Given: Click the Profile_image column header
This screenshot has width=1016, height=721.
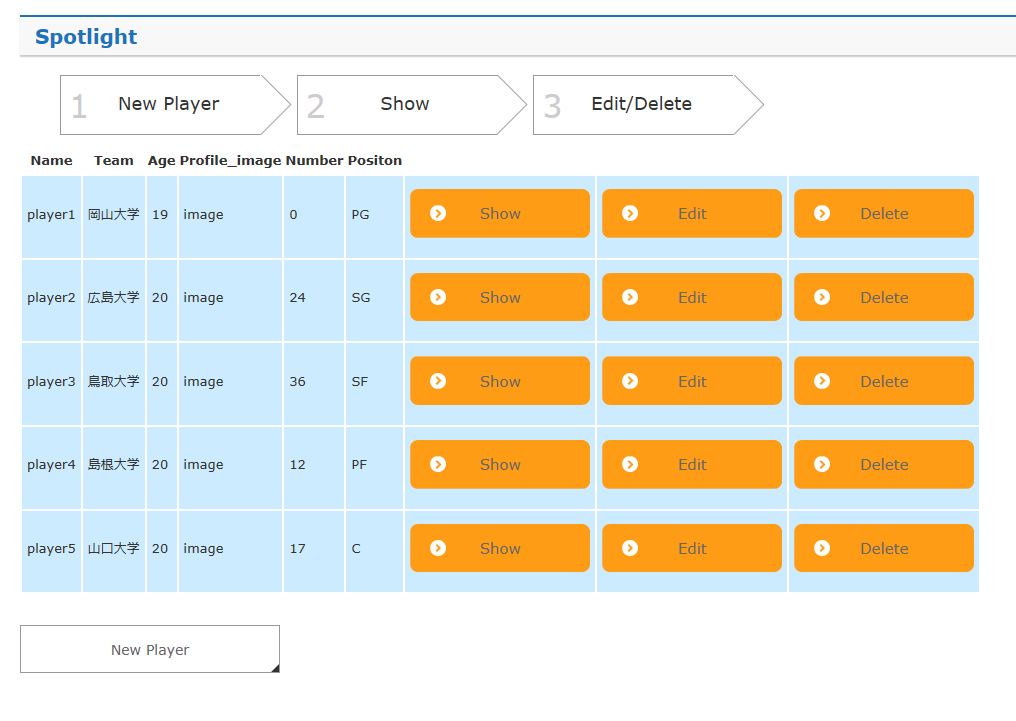Looking at the screenshot, I should 231,160.
